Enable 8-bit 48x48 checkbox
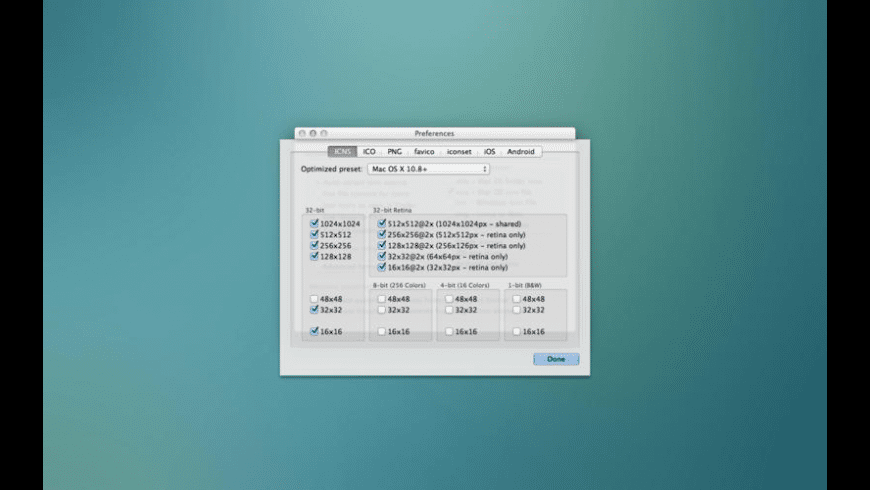The image size is (870, 490). coord(382,299)
